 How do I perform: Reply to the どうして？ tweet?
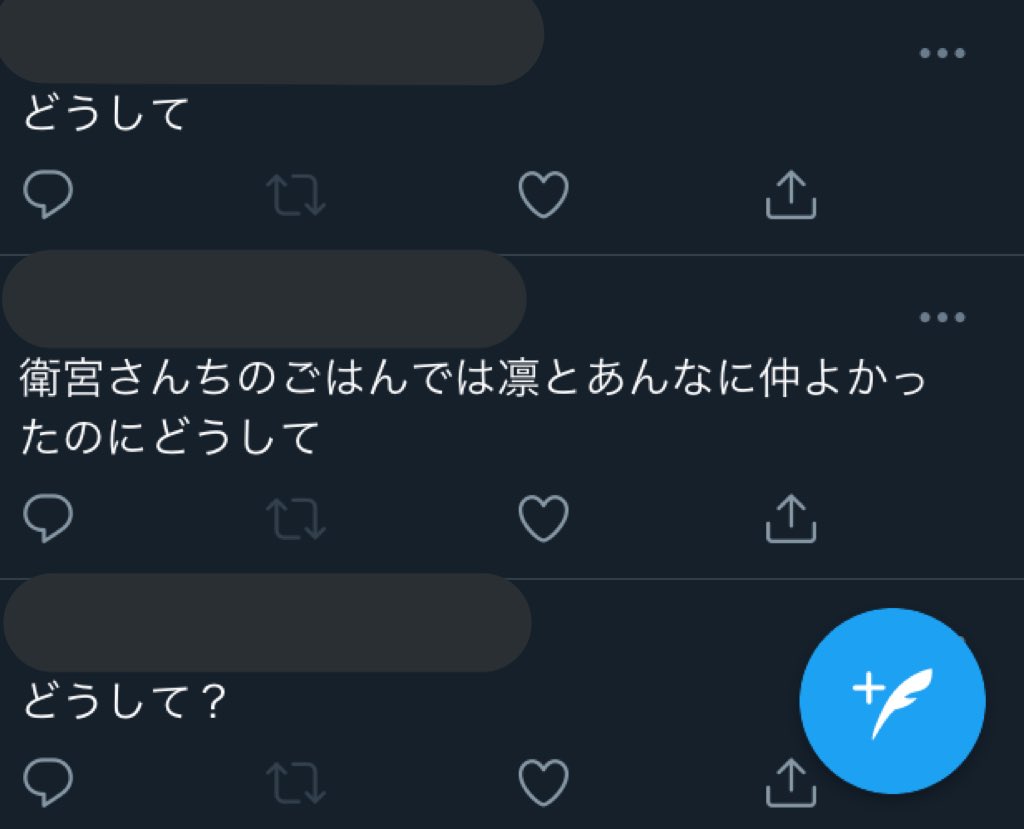point(48,782)
